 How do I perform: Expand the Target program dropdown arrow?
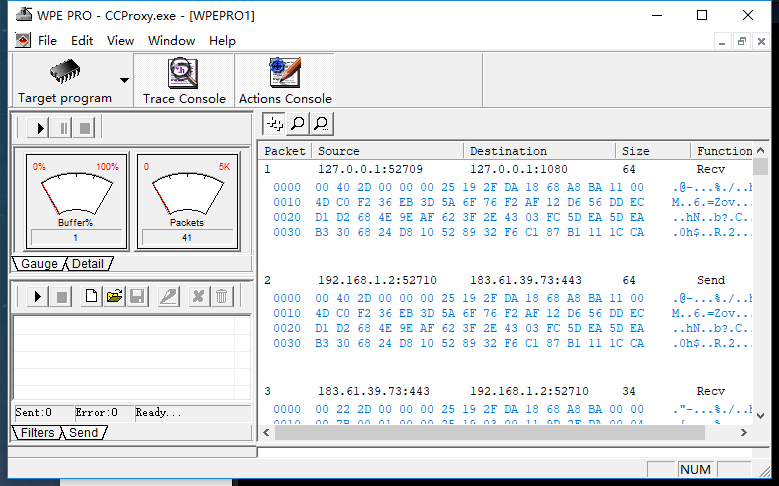pyautogui.click(x=124, y=80)
